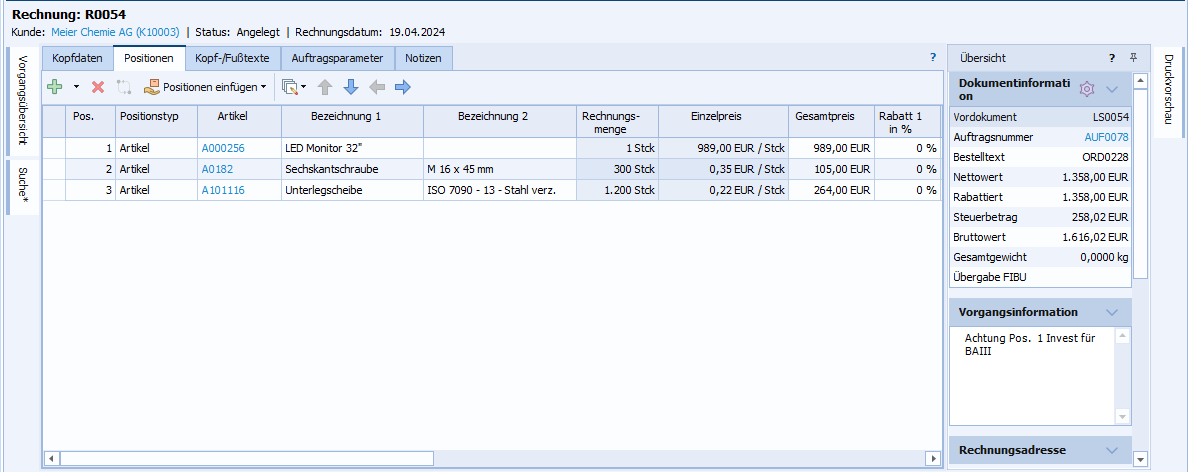The image size is (1188, 472).
Task: Open the Druckvorschau side tab
Action: point(1168,90)
